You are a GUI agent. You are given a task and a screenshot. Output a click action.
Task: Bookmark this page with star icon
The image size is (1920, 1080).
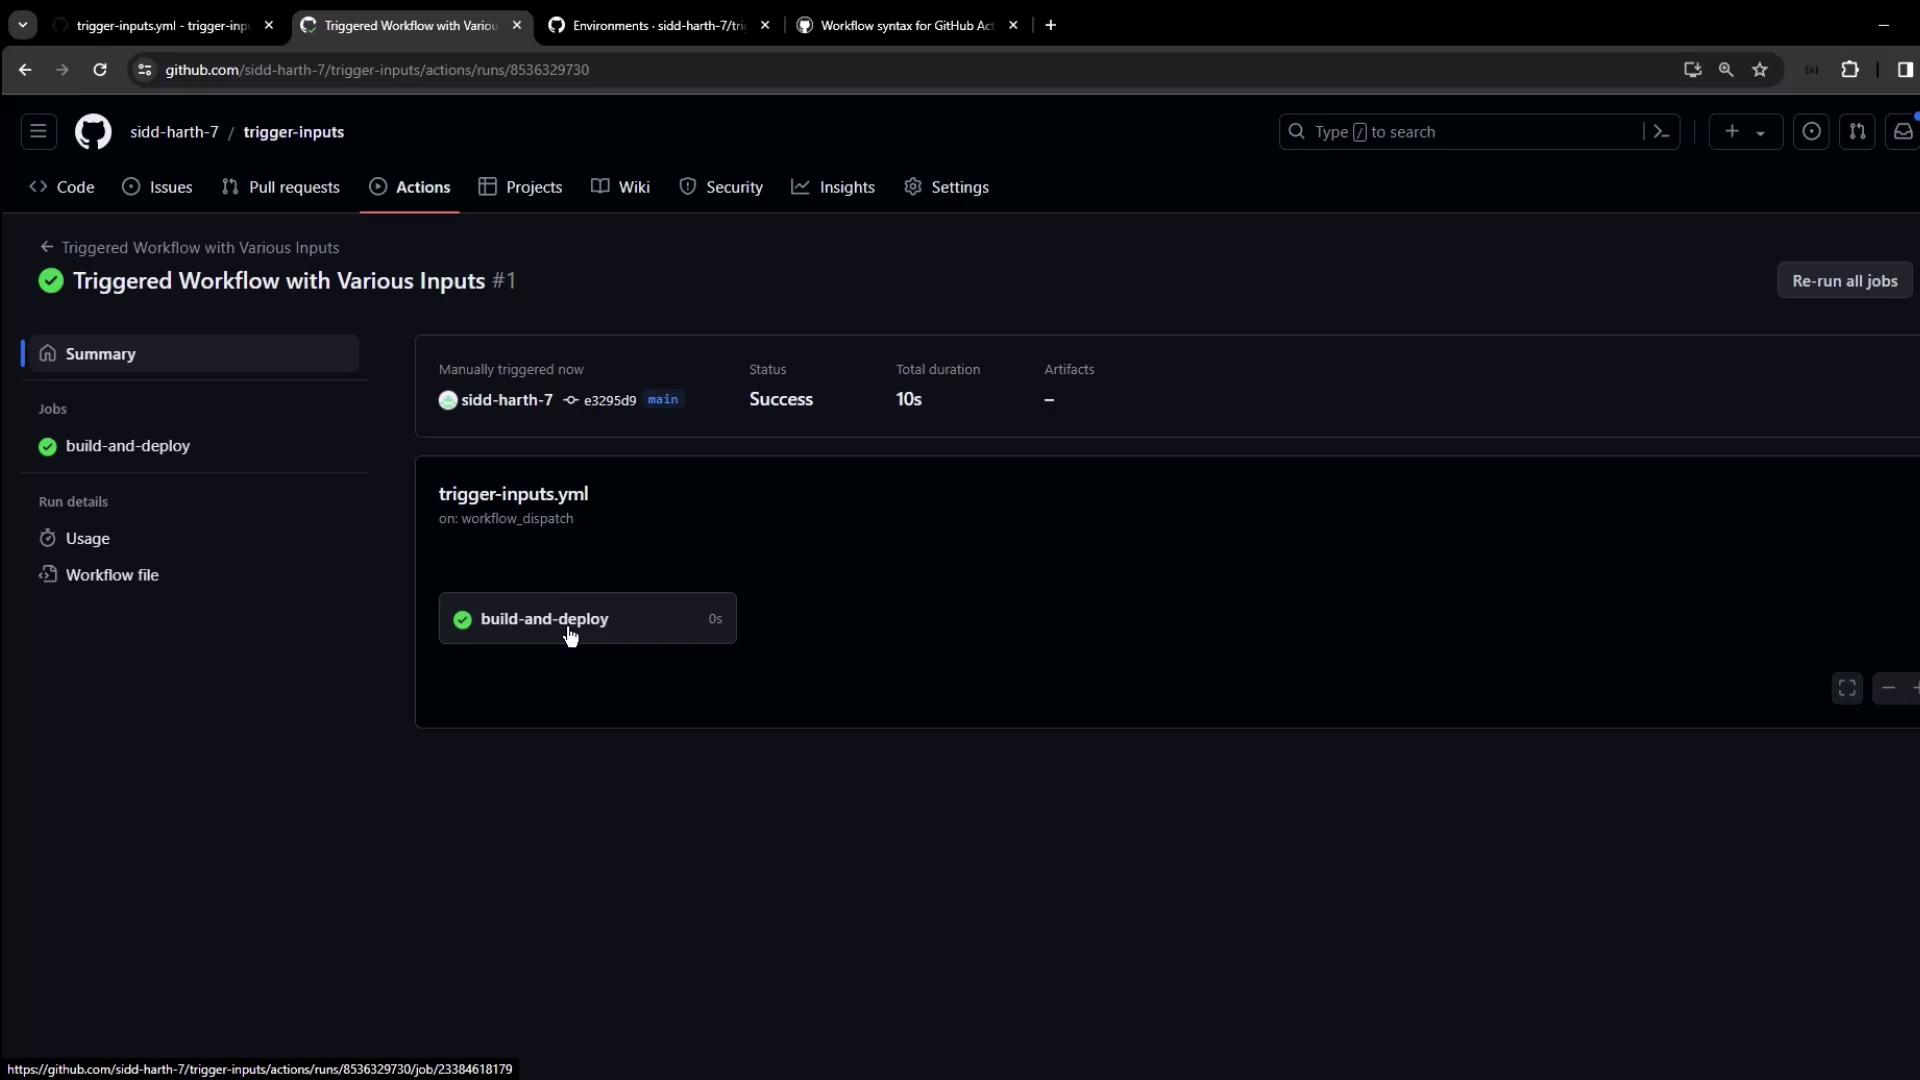coord(1760,70)
